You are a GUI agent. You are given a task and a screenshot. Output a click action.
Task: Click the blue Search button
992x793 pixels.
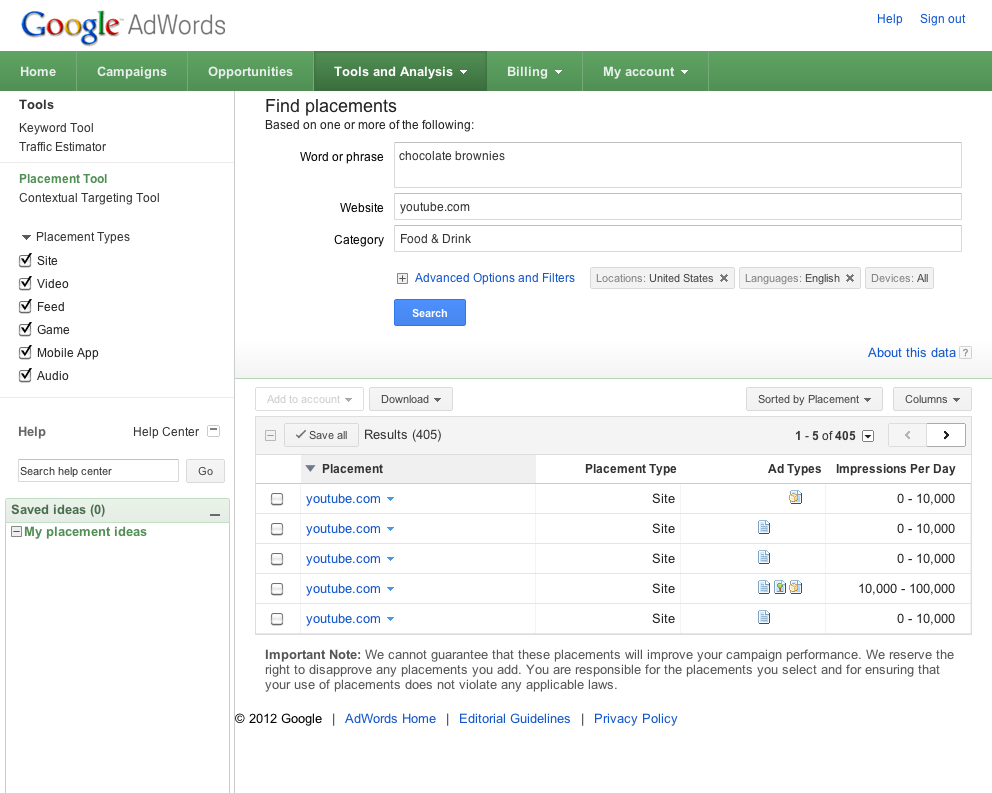[429, 313]
